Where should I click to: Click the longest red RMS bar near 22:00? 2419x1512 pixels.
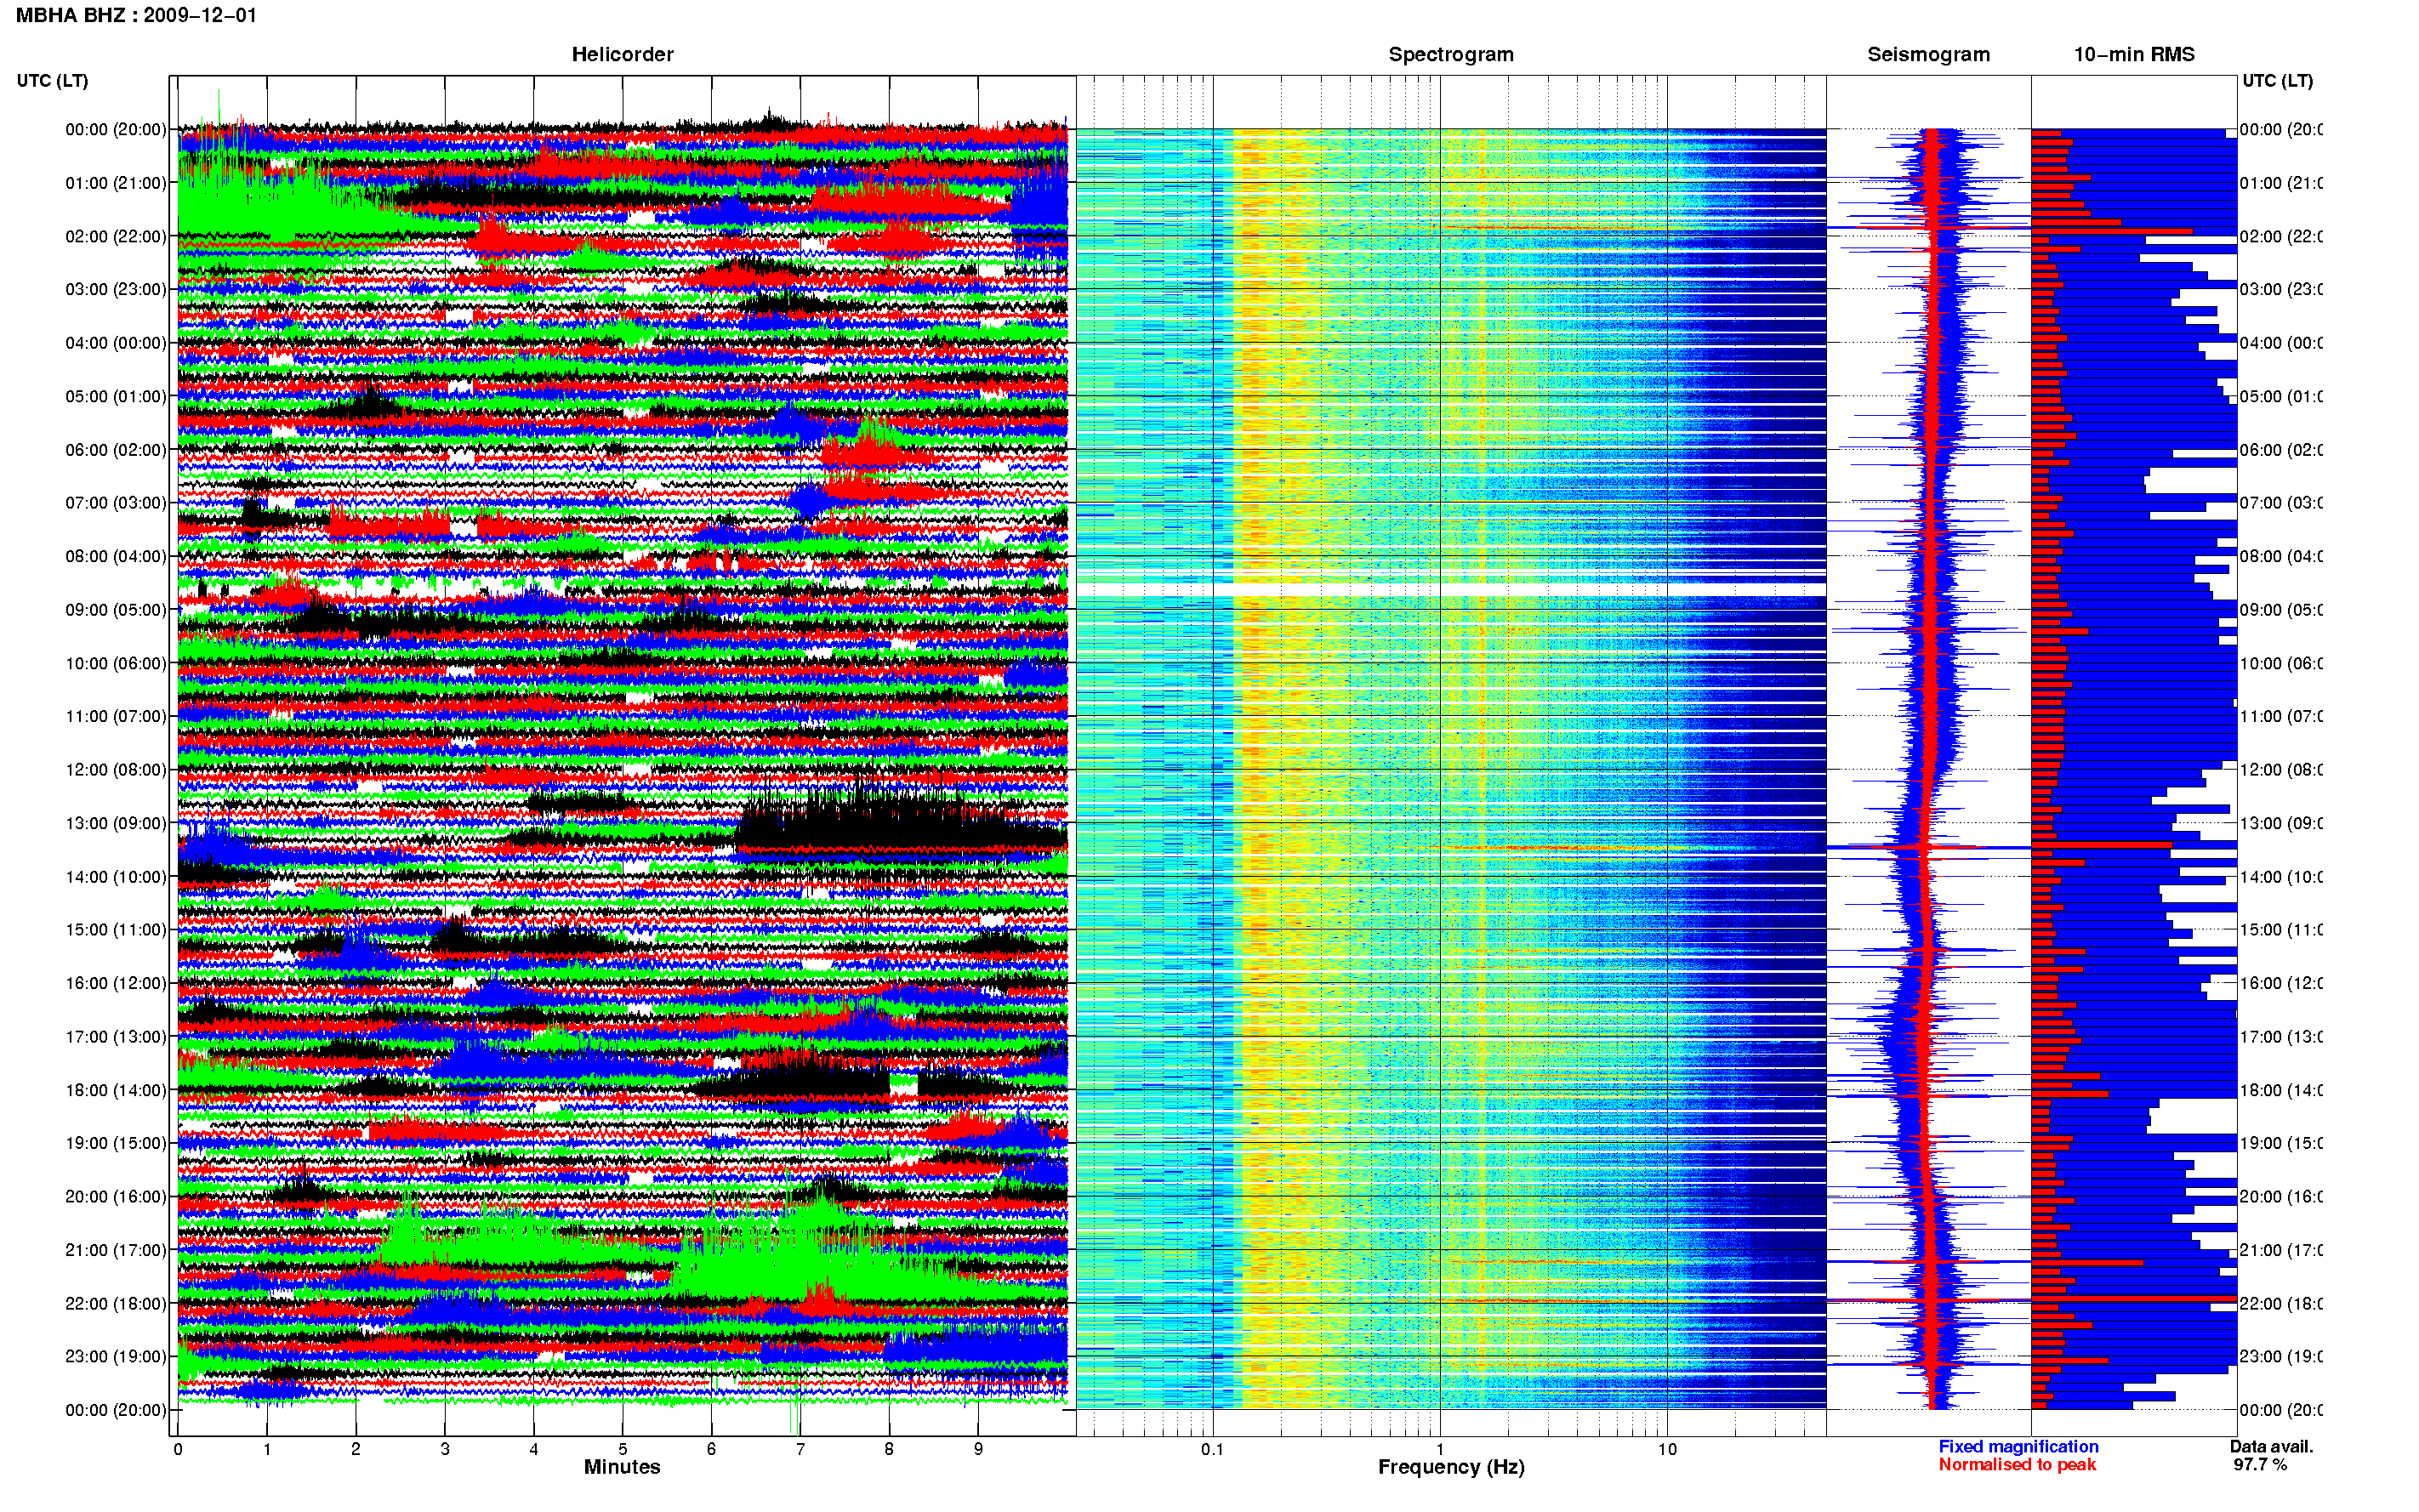[2134, 1298]
